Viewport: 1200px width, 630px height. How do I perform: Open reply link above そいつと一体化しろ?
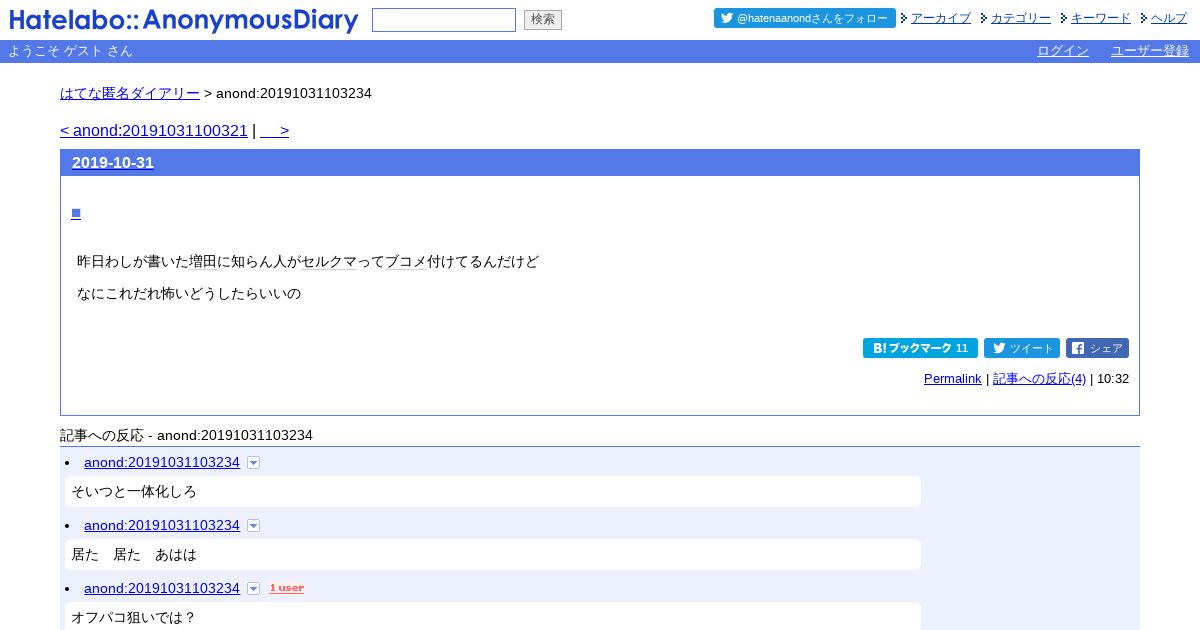162,462
